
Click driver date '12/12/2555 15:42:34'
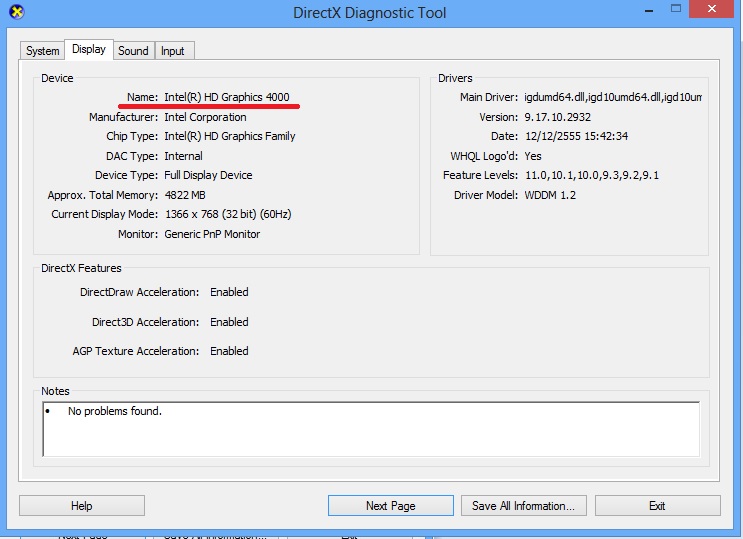point(577,137)
